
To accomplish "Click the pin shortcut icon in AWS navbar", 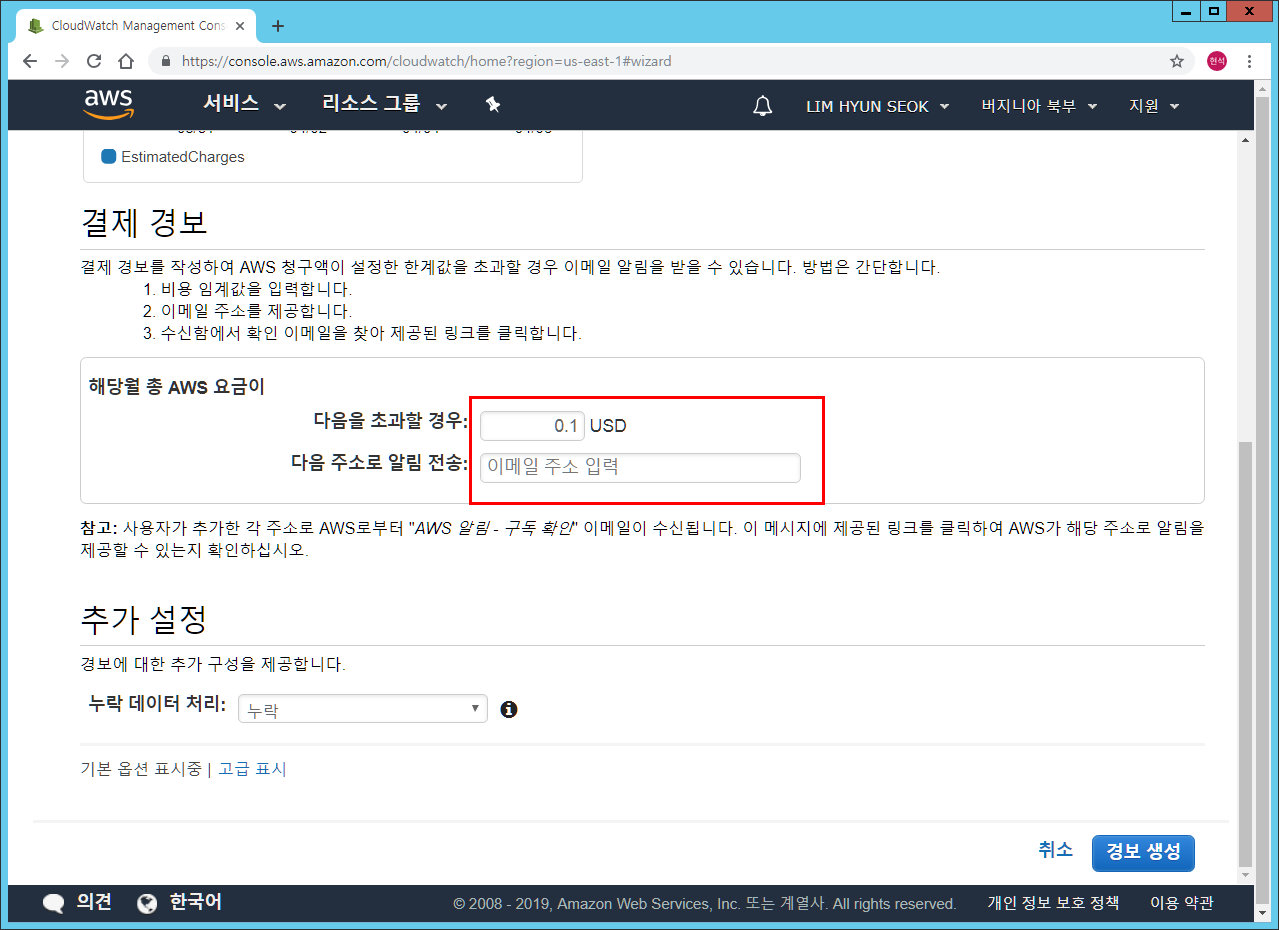I will point(492,104).
